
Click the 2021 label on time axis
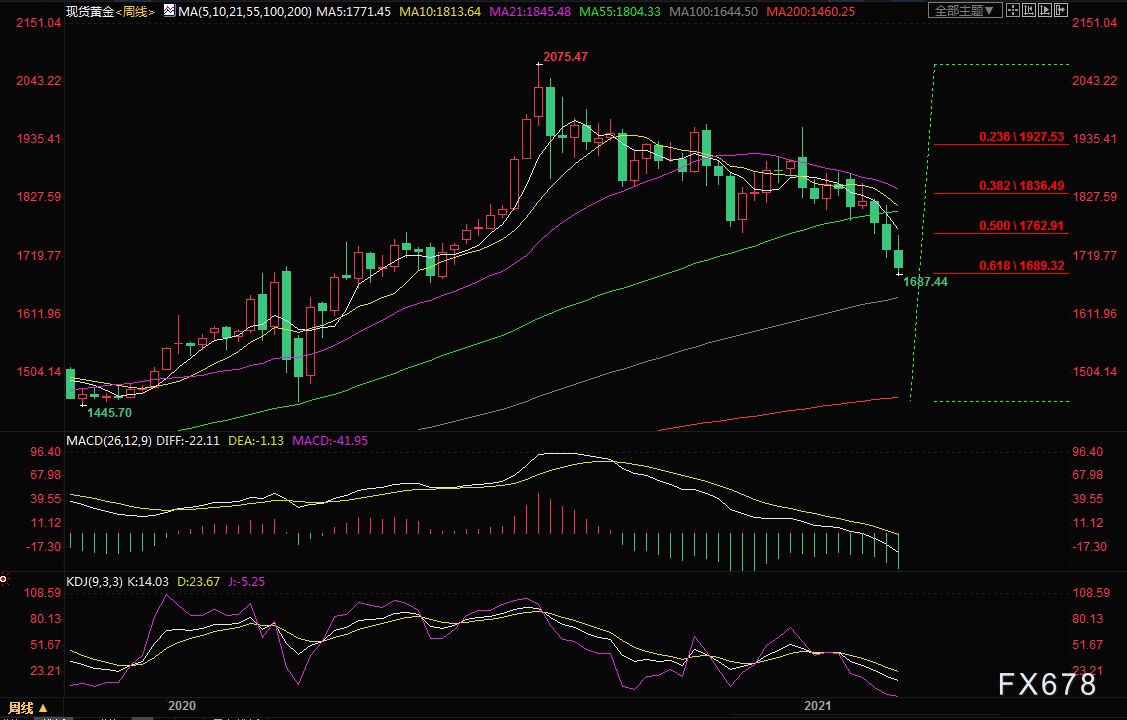click(817, 706)
